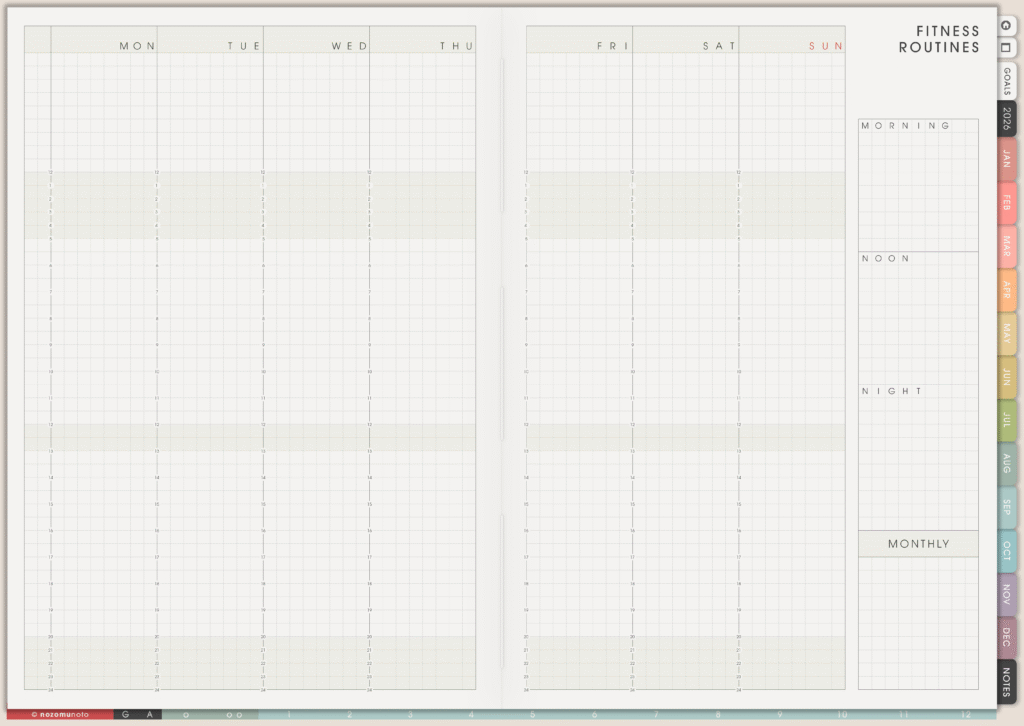The image size is (1024, 726).
Task: Click the G tab in bottom bar
Action: (126, 714)
